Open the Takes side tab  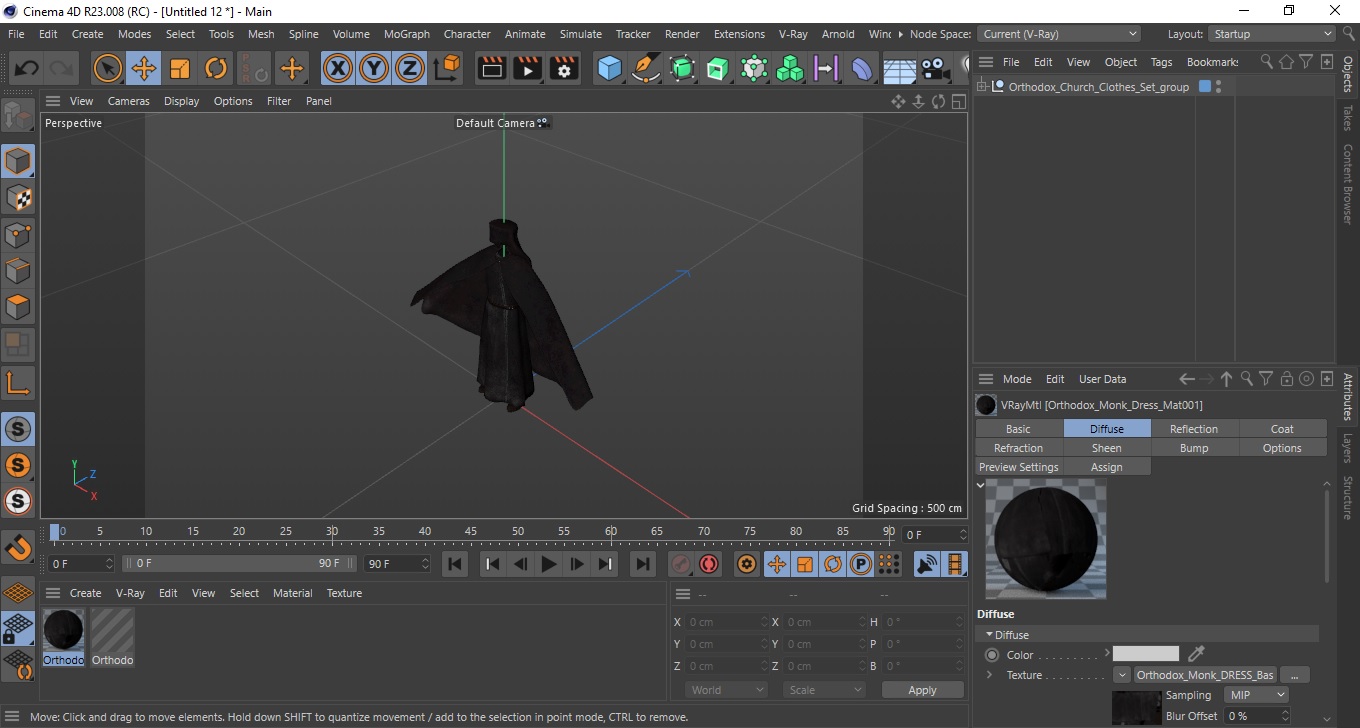(x=1347, y=118)
